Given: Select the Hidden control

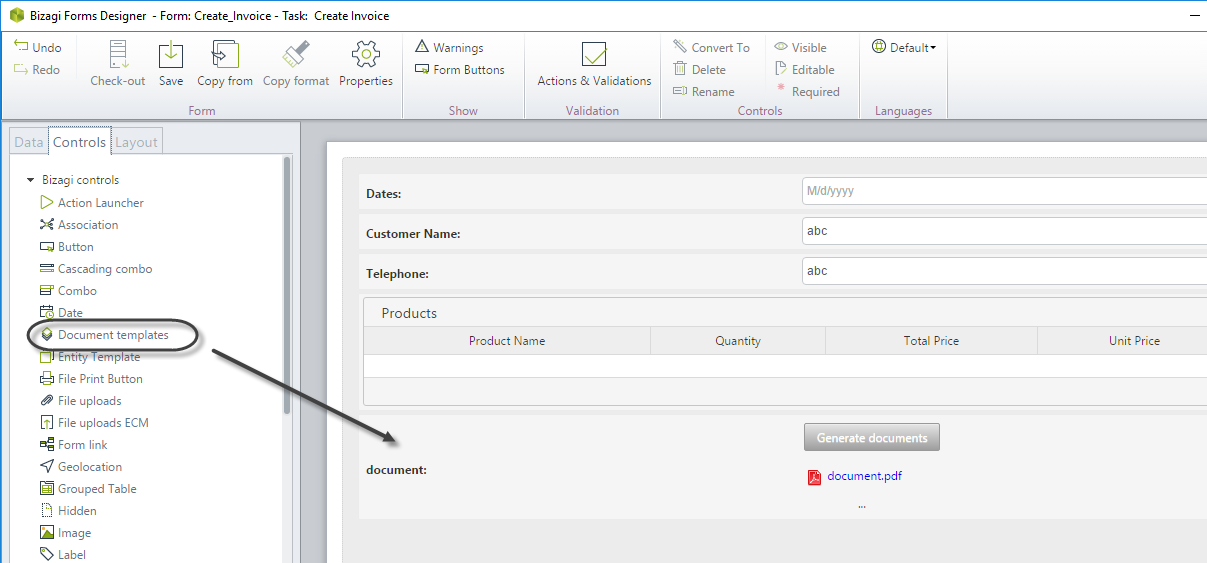Looking at the screenshot, I should tap(68, 510).
